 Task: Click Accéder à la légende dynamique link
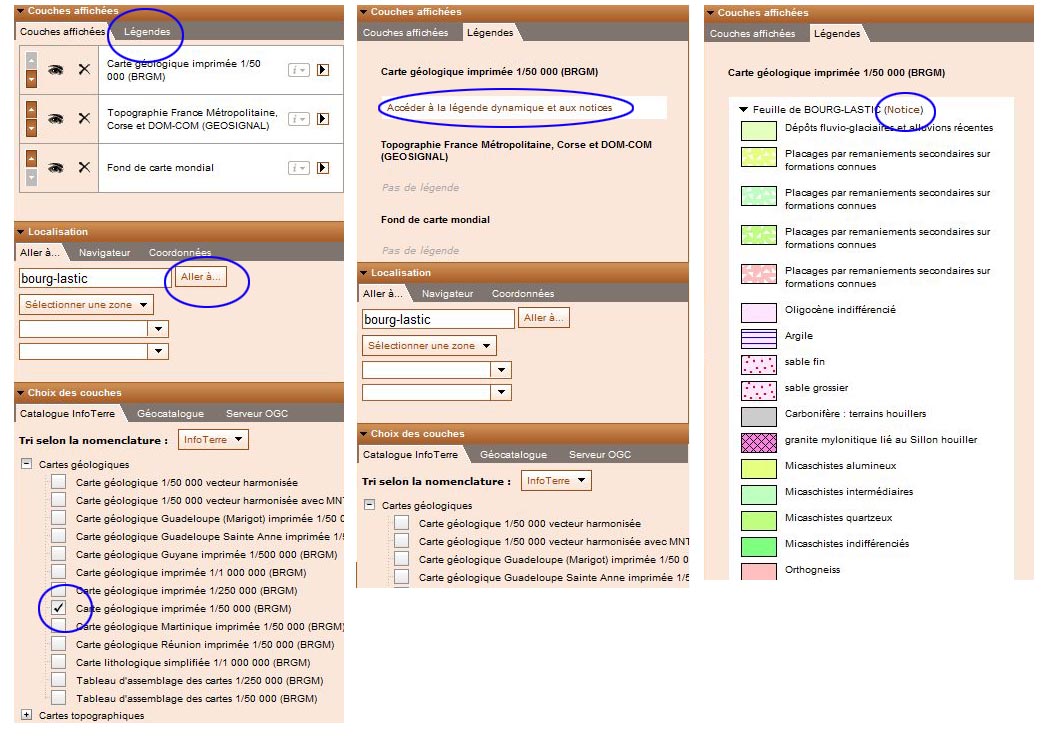point(499,107)
